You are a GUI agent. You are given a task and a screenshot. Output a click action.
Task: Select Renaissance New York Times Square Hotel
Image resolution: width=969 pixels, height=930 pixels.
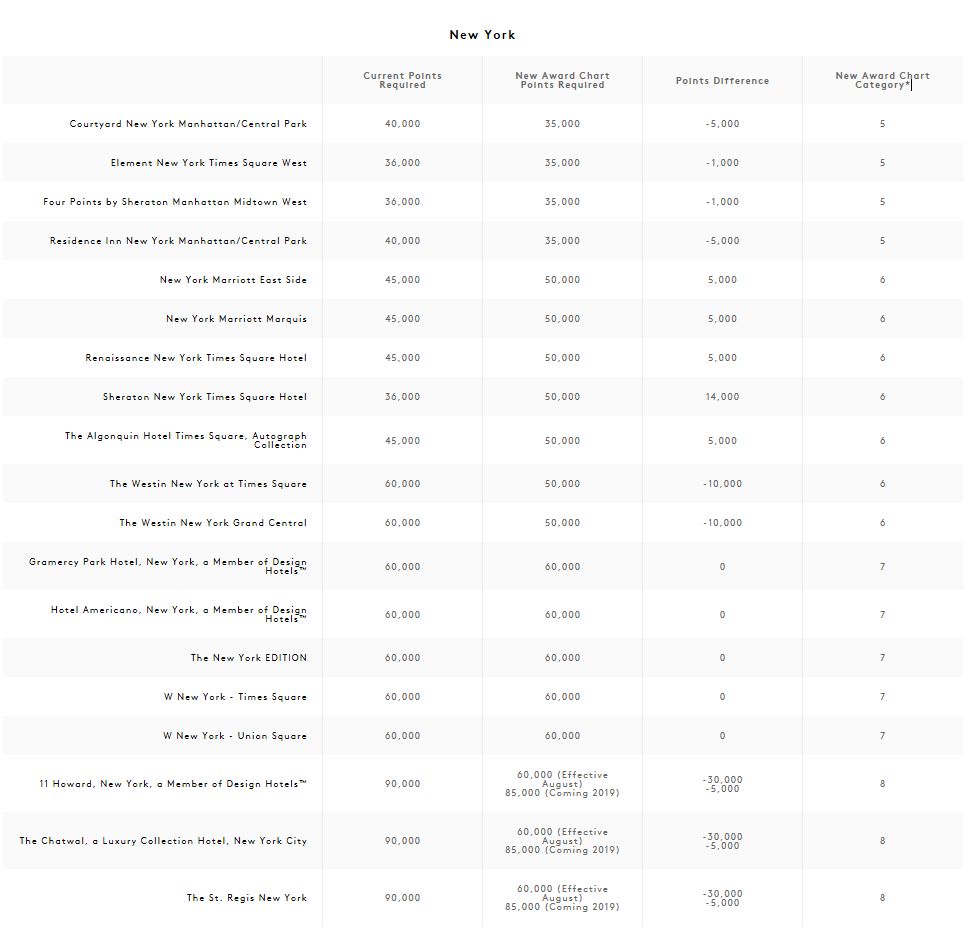[196, 358]
